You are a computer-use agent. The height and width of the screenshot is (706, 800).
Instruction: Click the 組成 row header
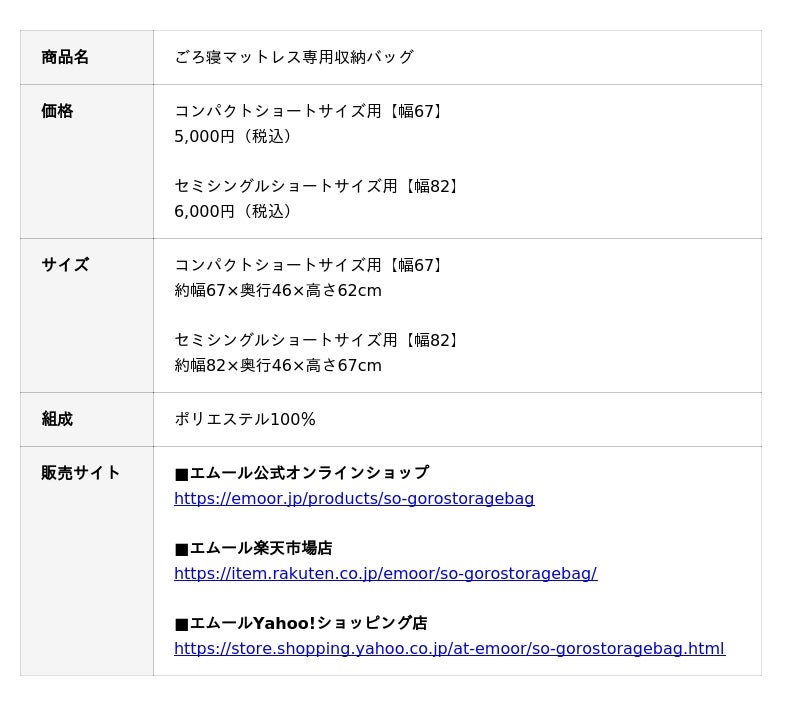[x=57, y=419]
